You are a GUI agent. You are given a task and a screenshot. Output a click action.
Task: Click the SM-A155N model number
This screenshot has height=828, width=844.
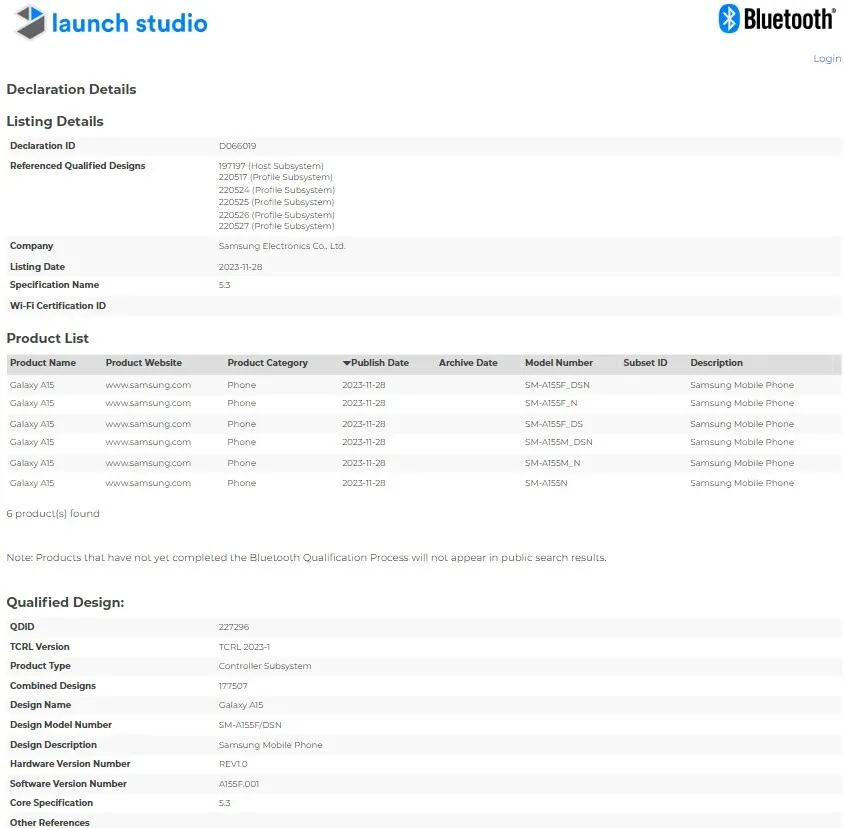tap(547, 483)
